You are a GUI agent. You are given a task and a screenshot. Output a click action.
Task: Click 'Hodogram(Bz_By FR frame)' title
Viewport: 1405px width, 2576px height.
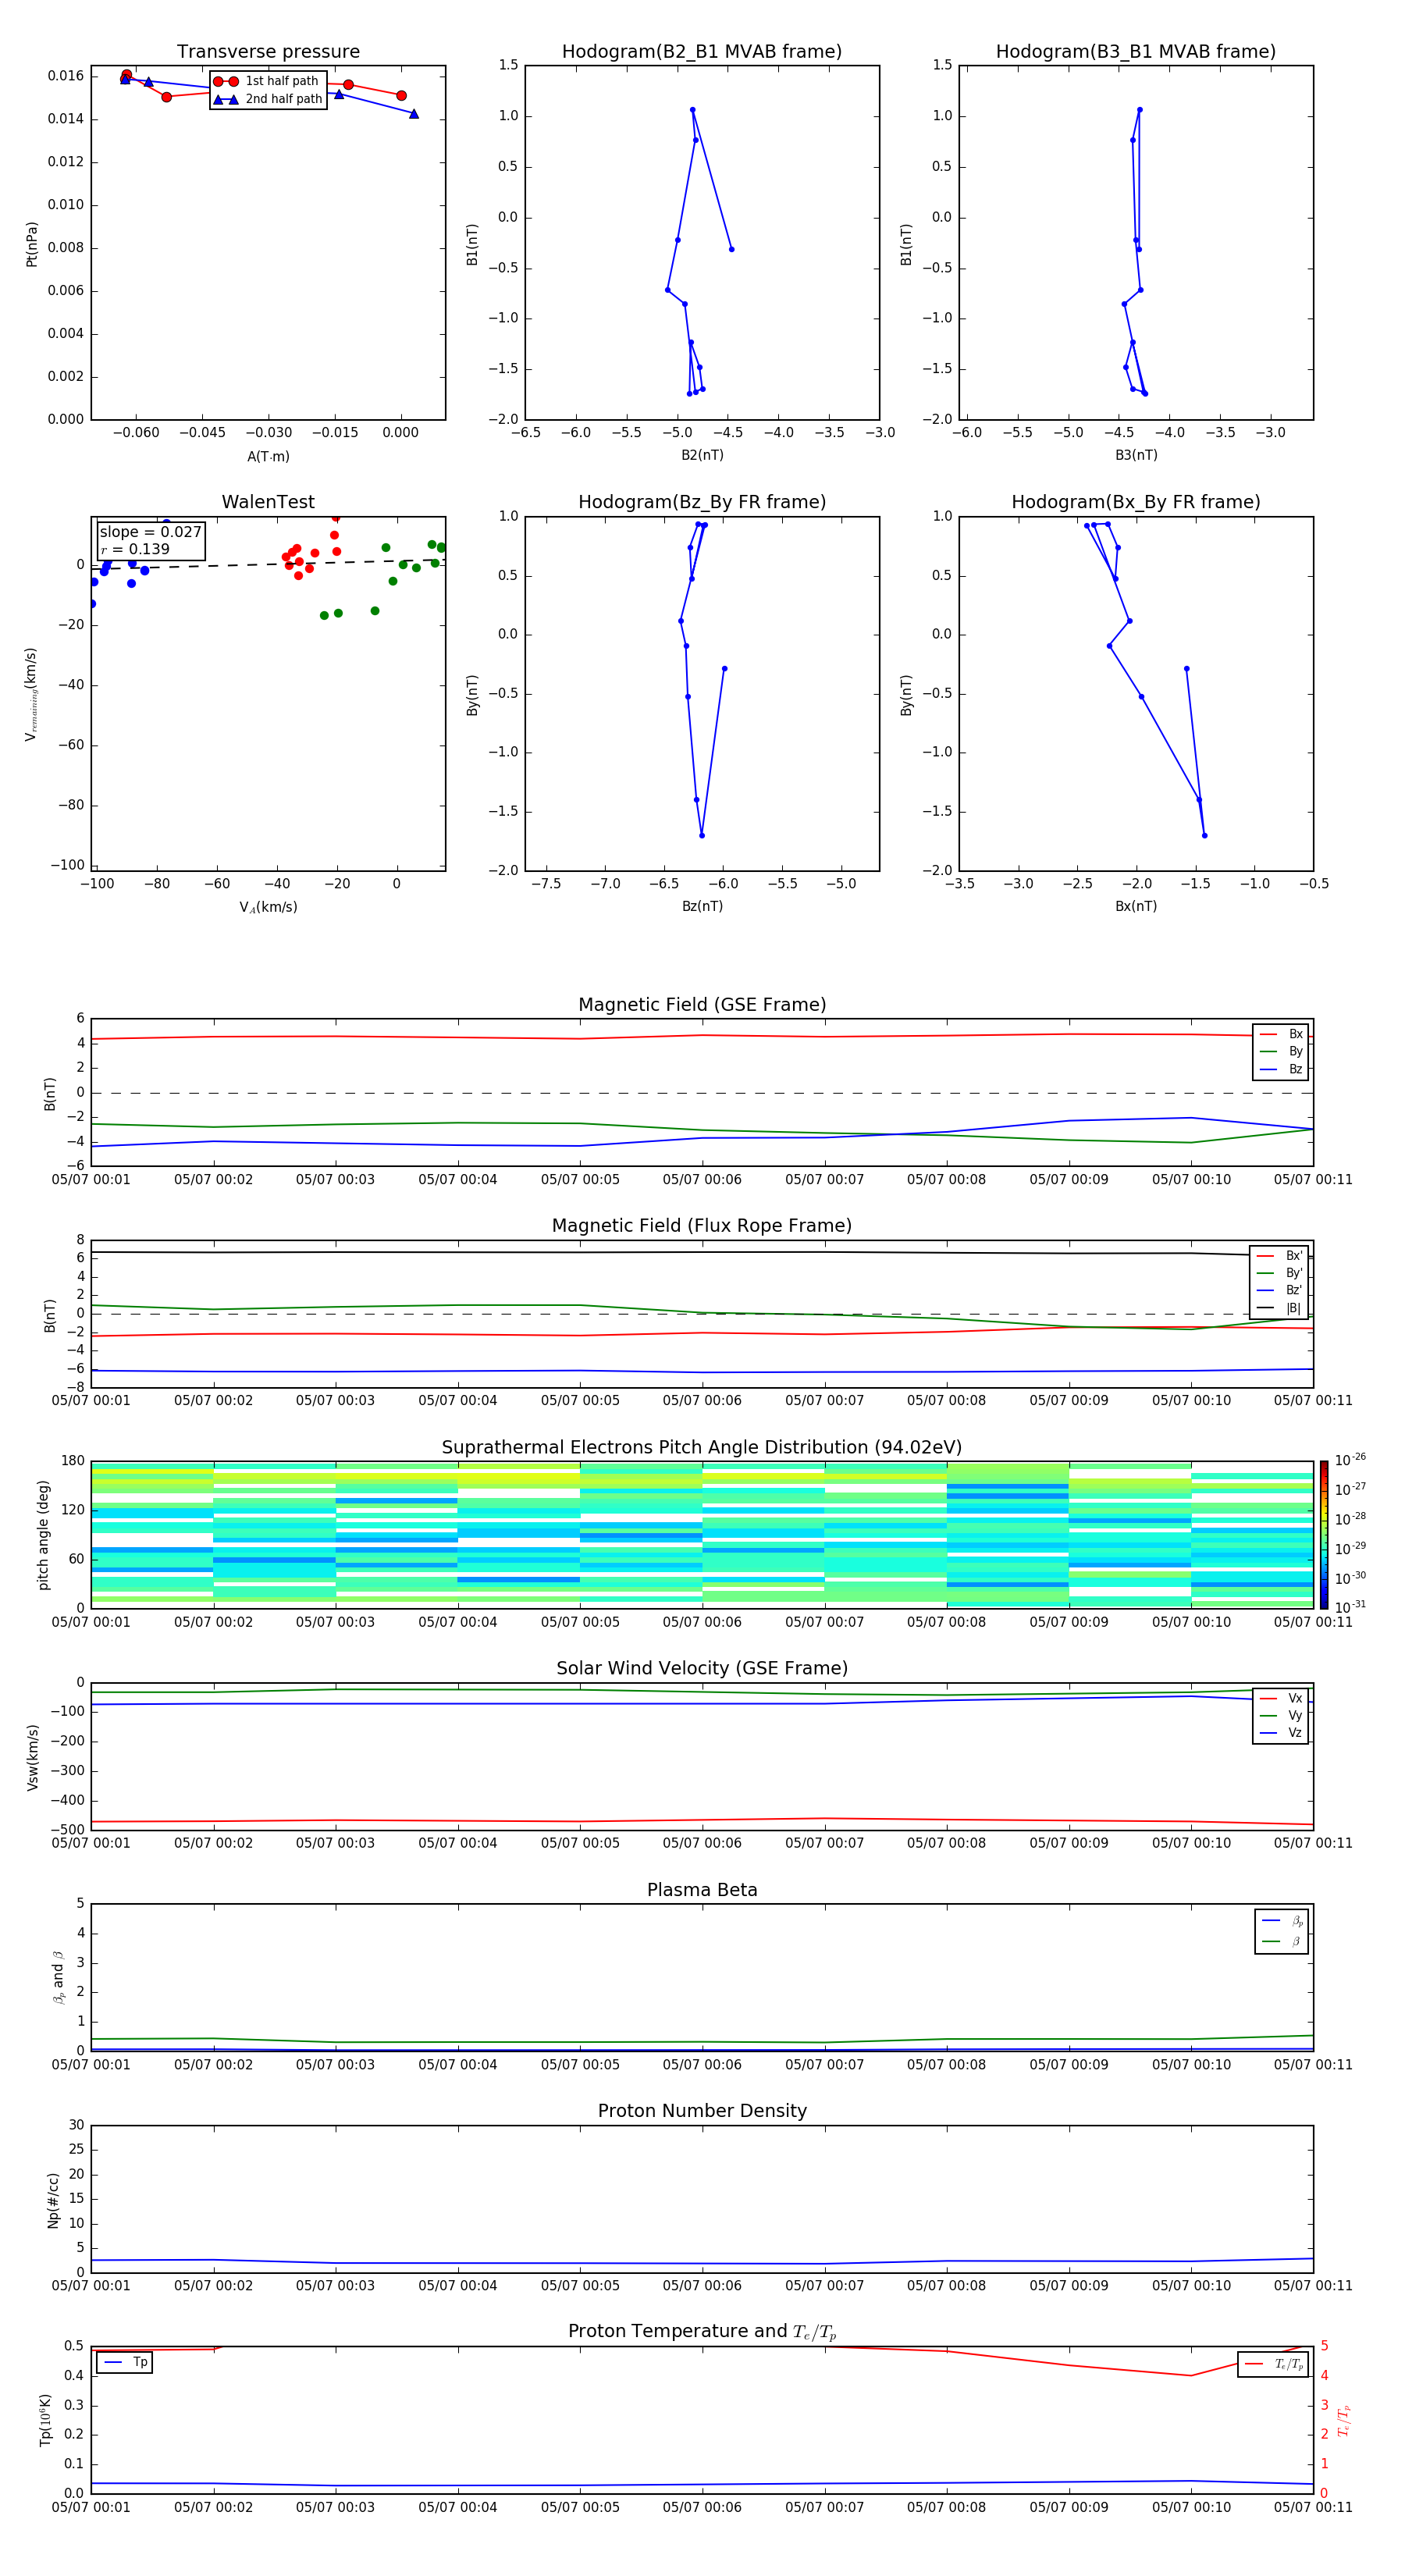(702, 502)
